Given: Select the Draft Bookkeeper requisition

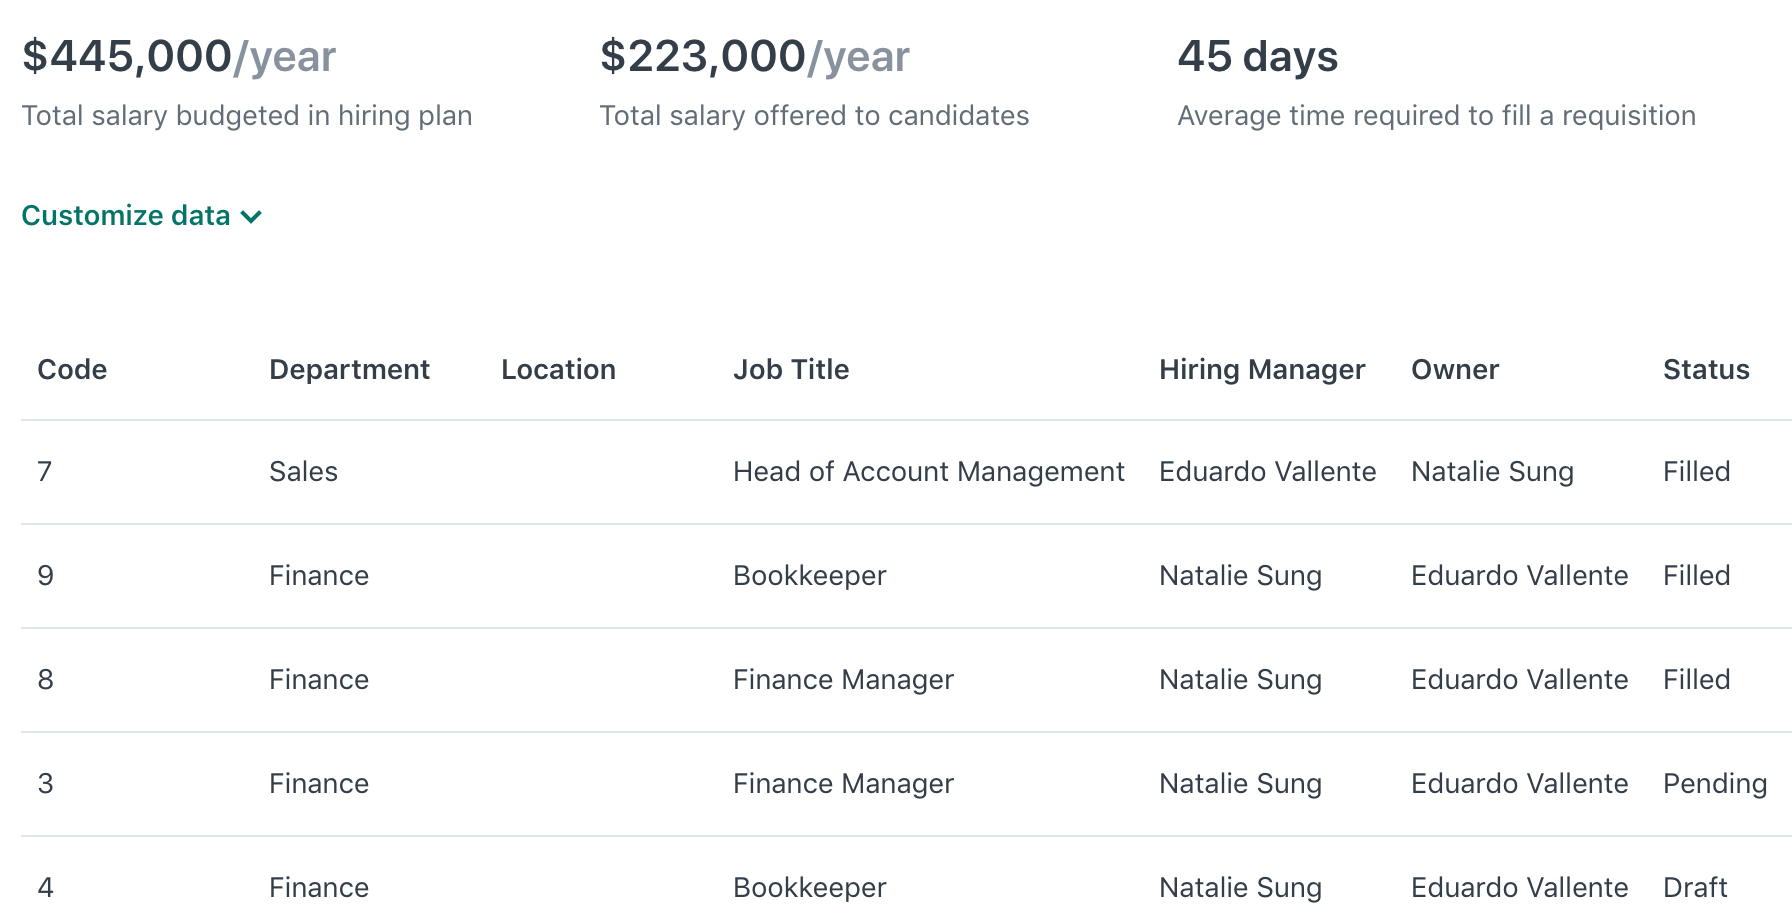Looking at the screenshot, I should [809, 887].
